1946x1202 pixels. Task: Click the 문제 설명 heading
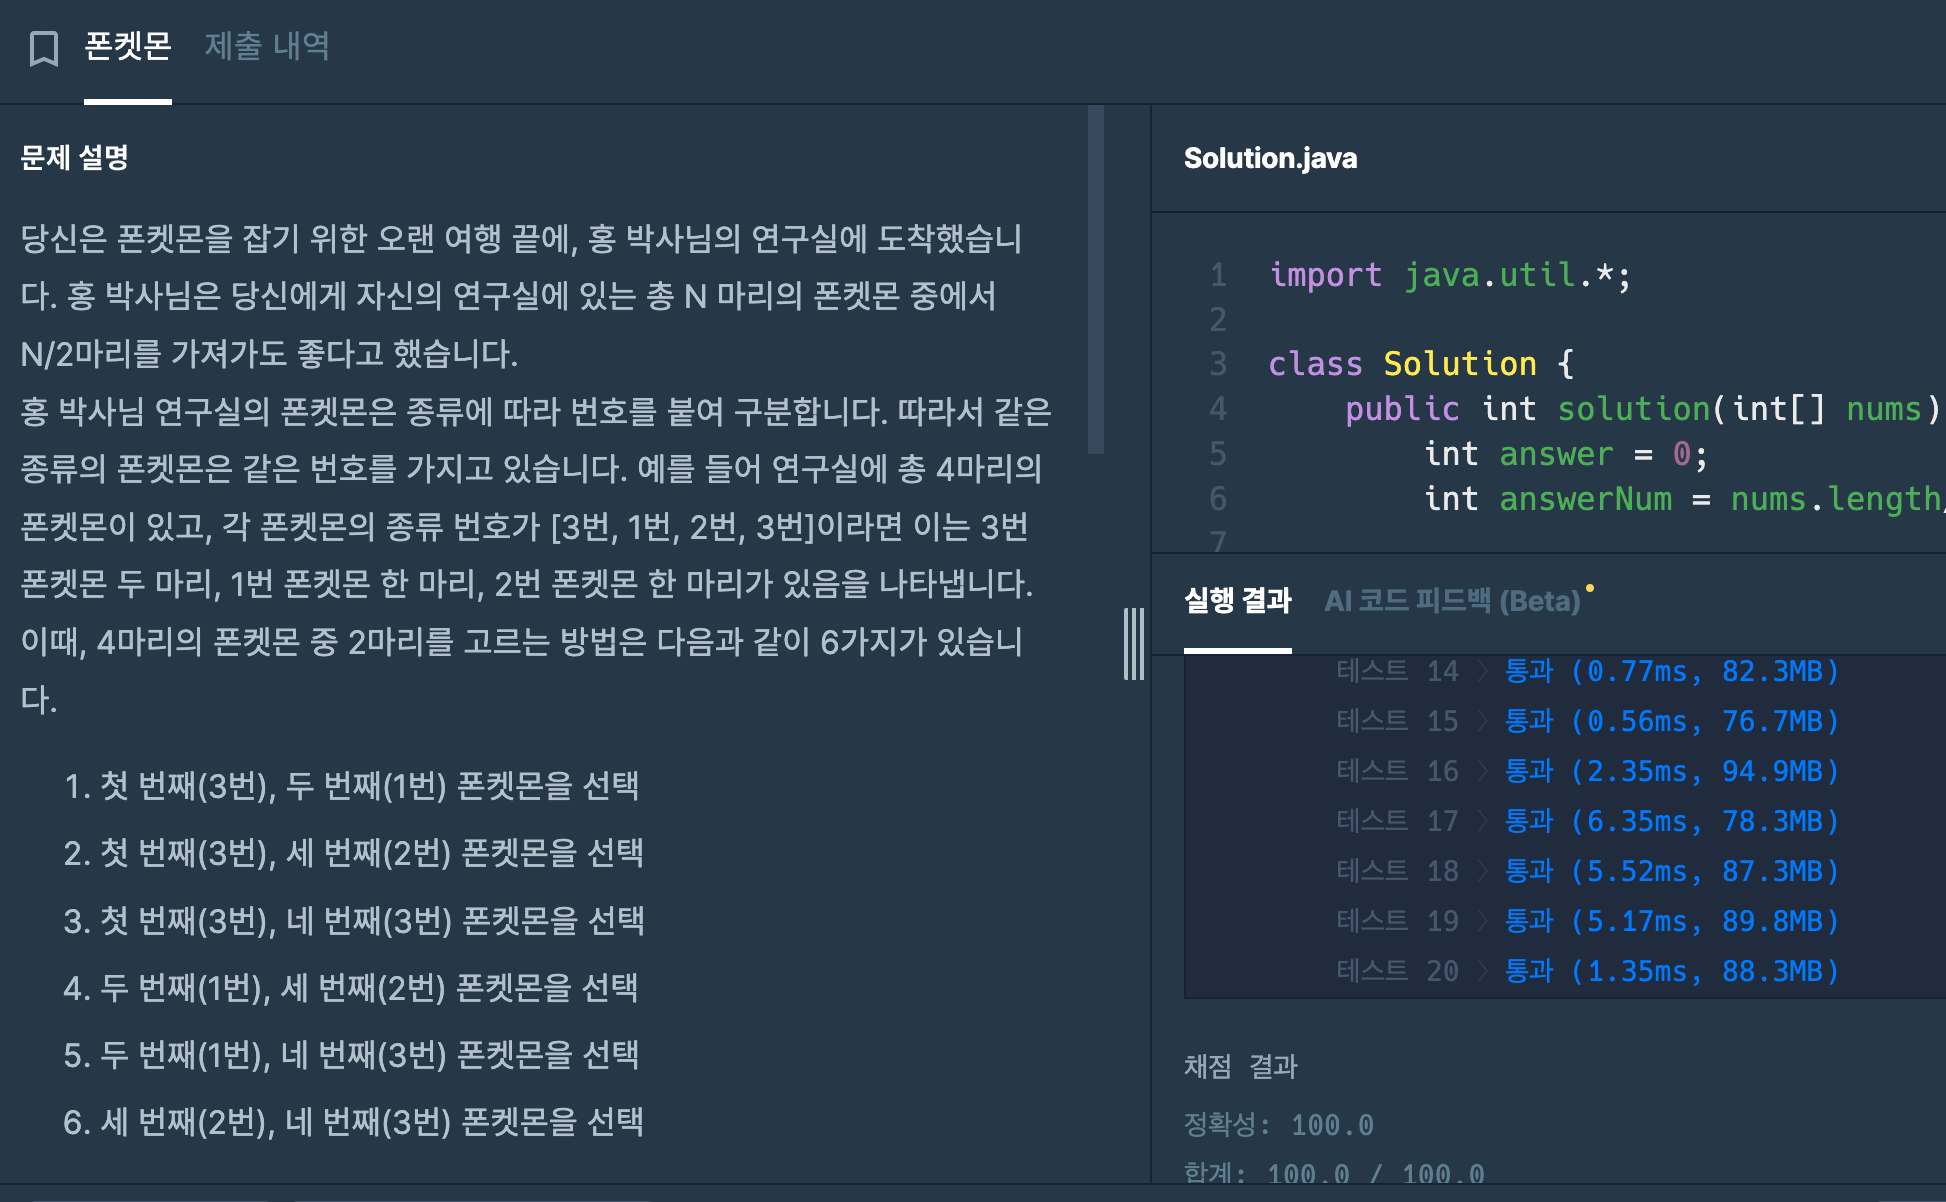75,157
